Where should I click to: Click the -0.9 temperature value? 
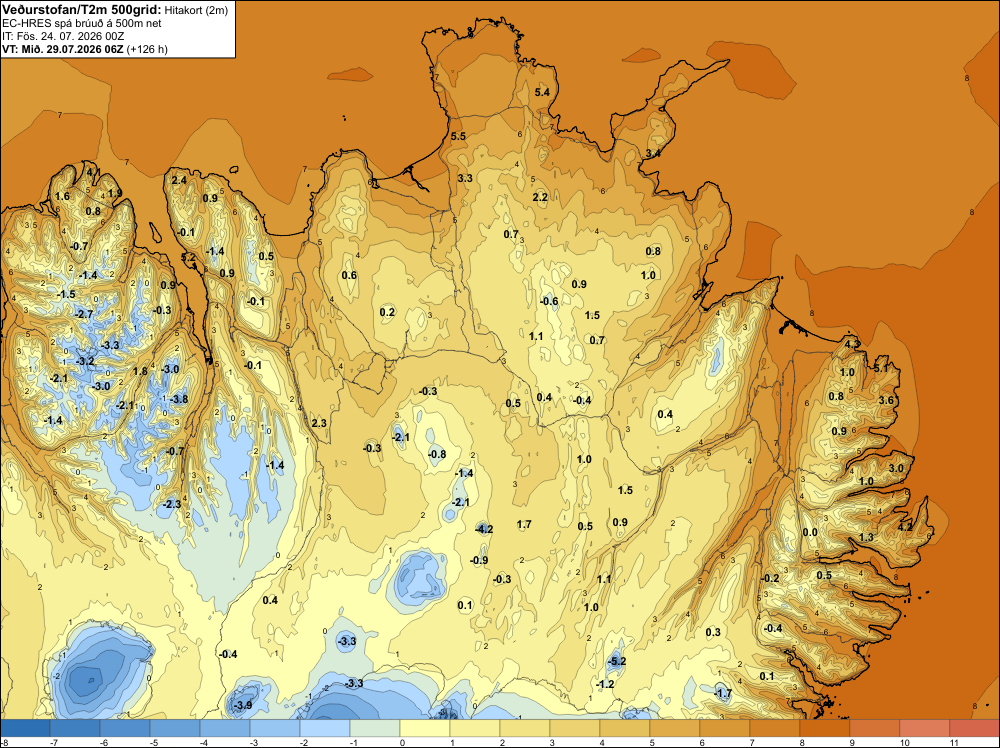(479, 561)
